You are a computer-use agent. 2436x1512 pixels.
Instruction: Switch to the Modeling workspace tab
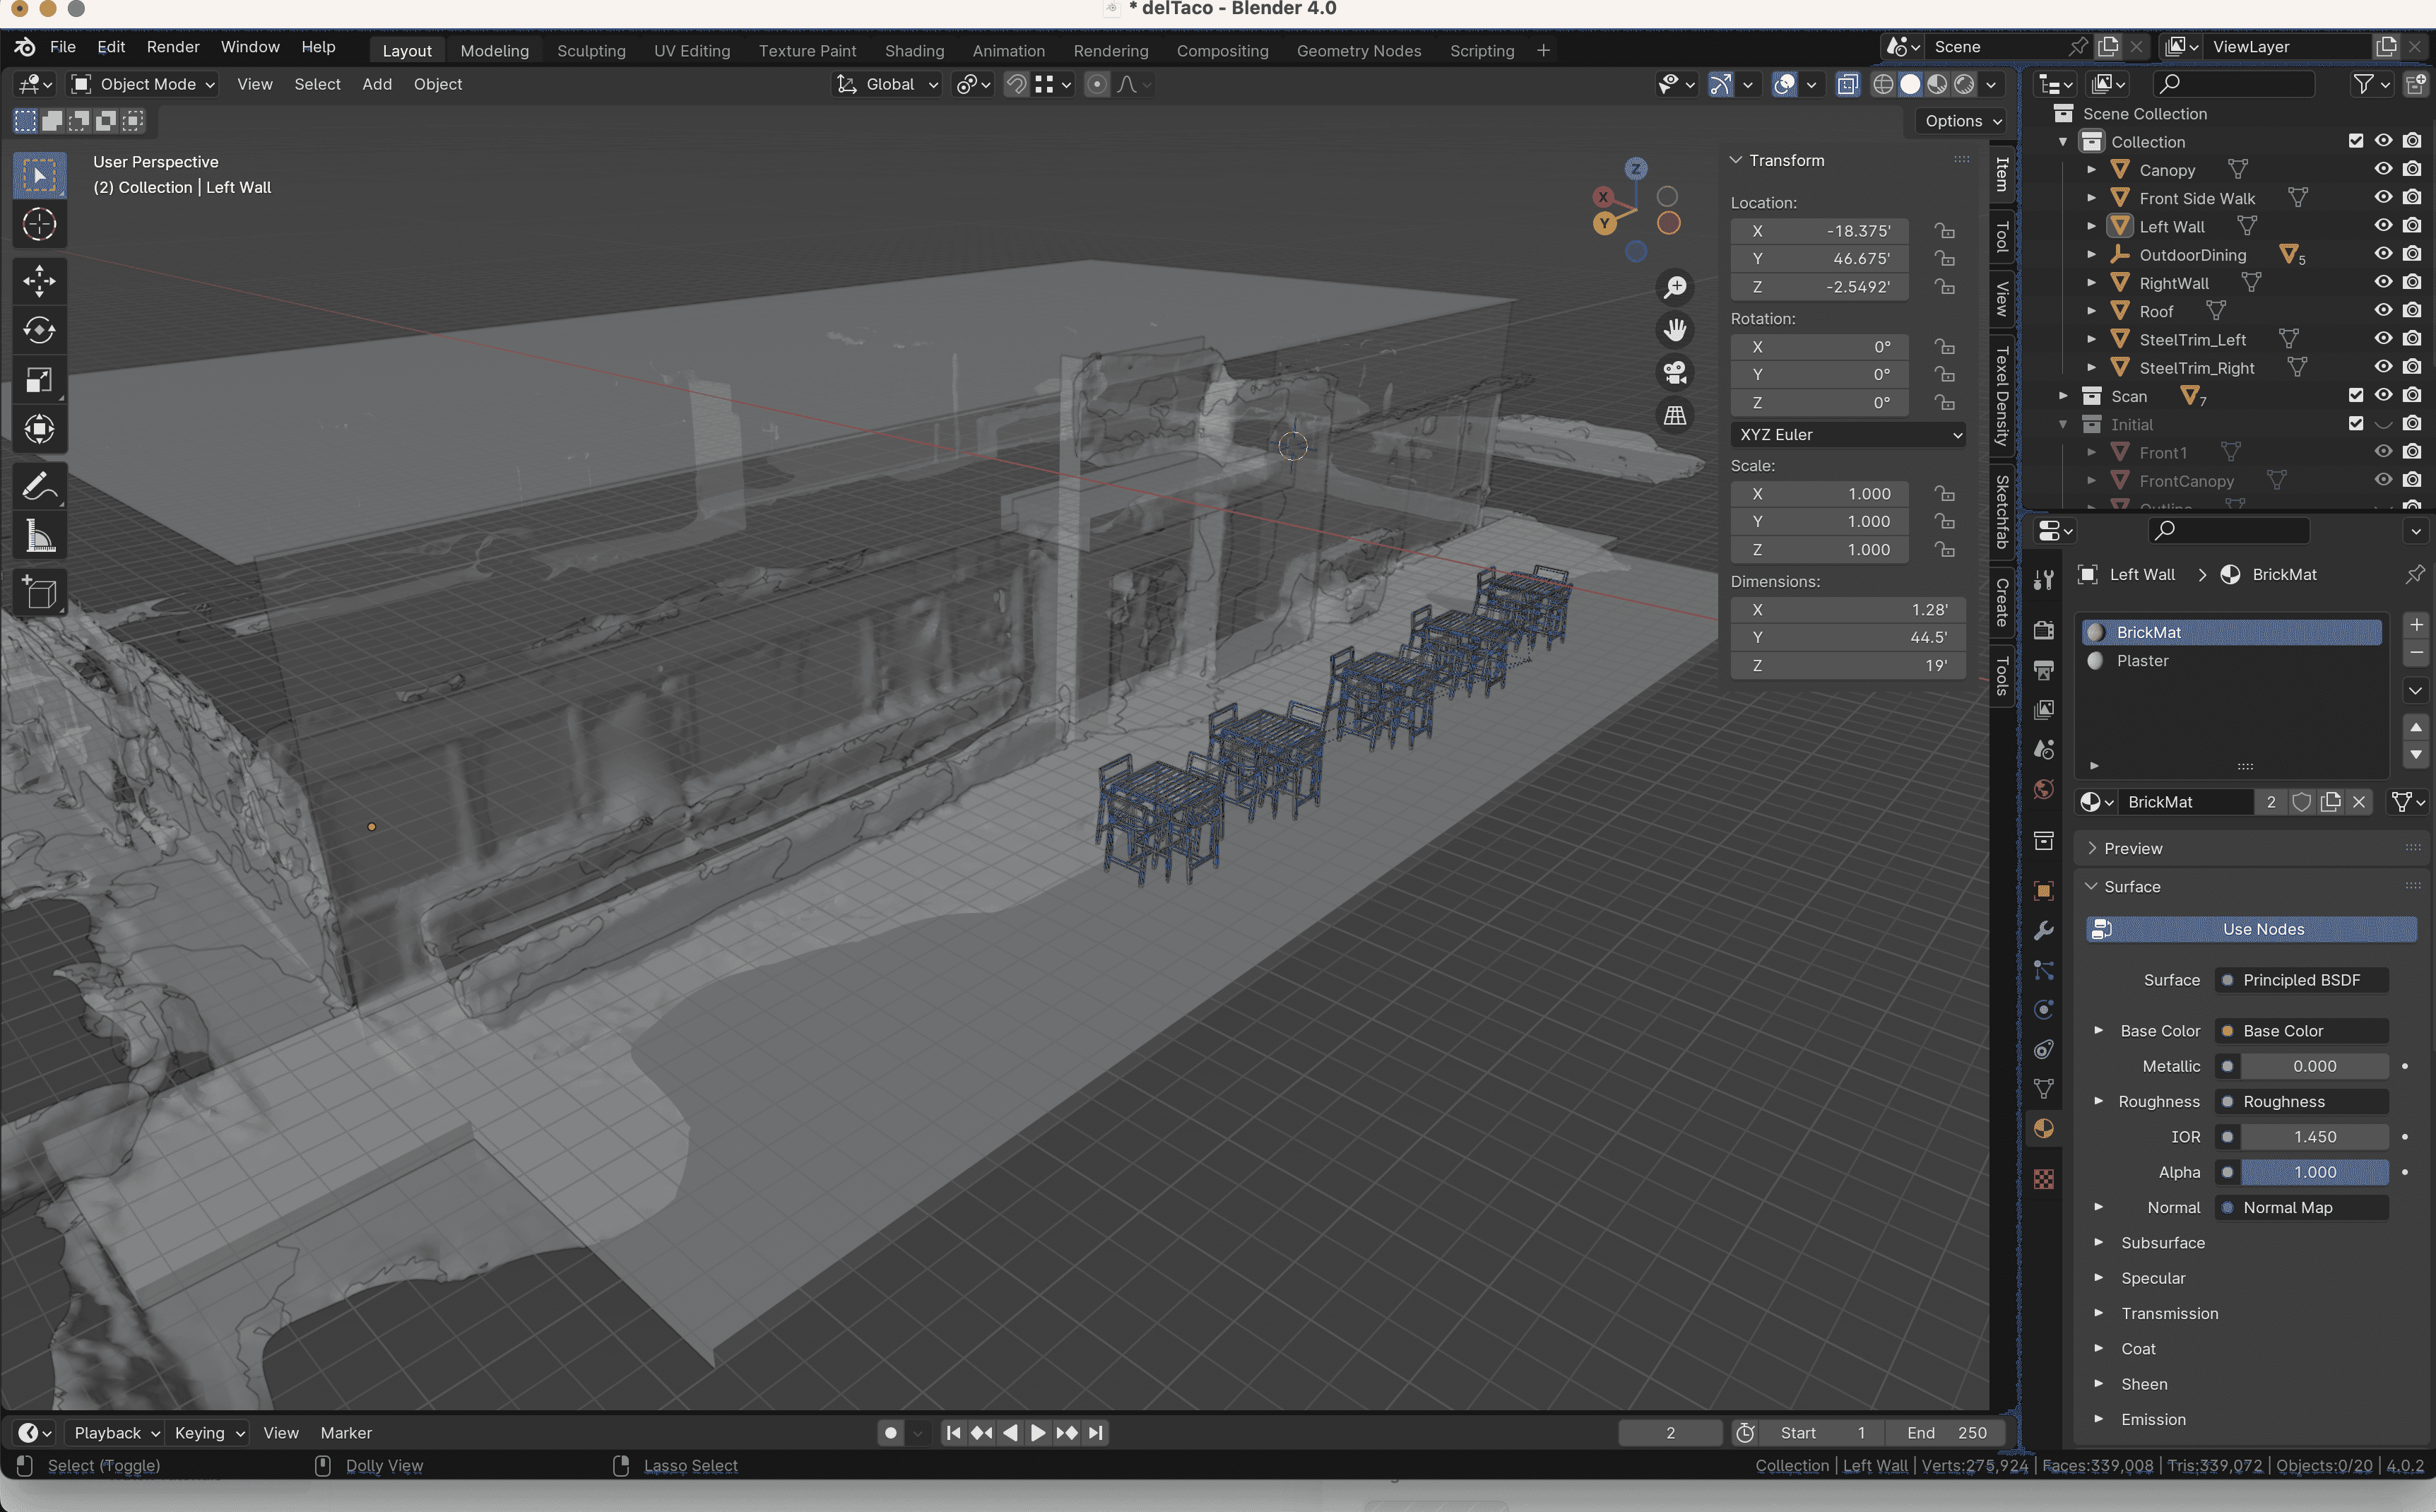(494, 50)
